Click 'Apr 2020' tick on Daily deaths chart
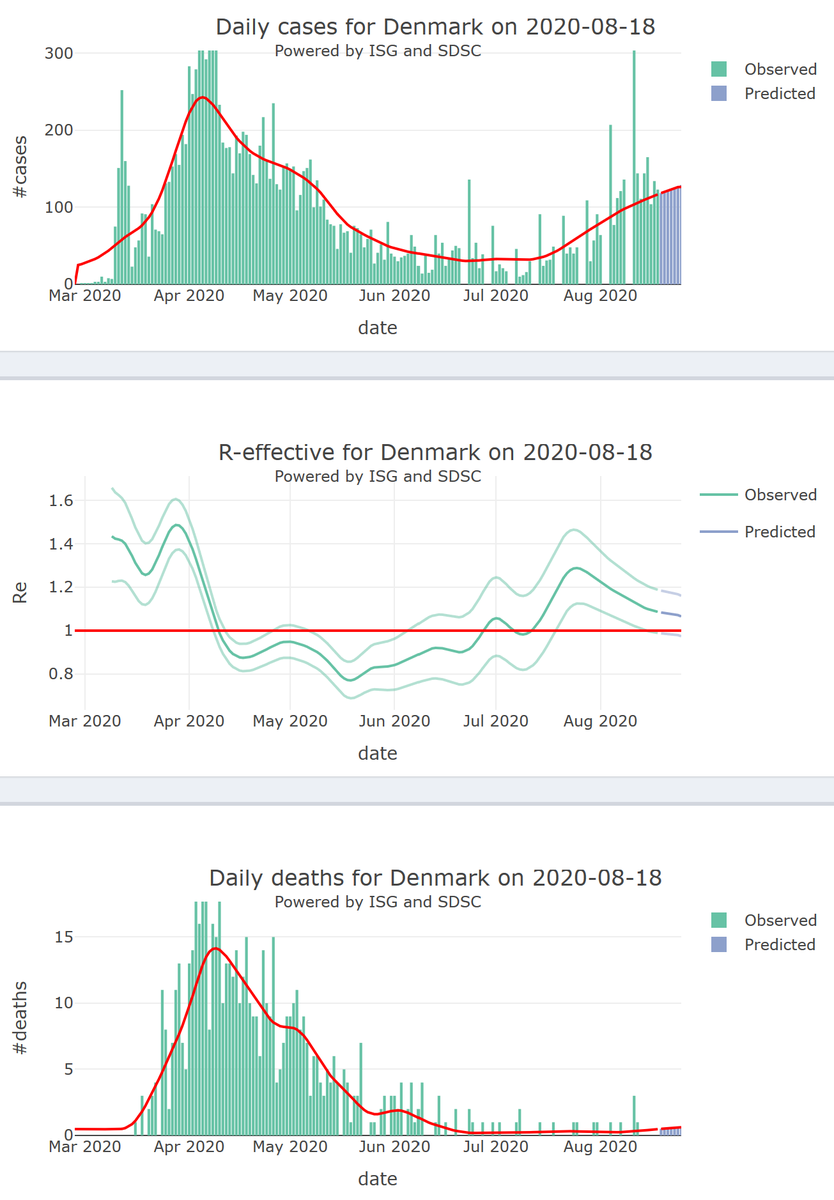This screenshot has width=834, height=1200. point(189,1147)
